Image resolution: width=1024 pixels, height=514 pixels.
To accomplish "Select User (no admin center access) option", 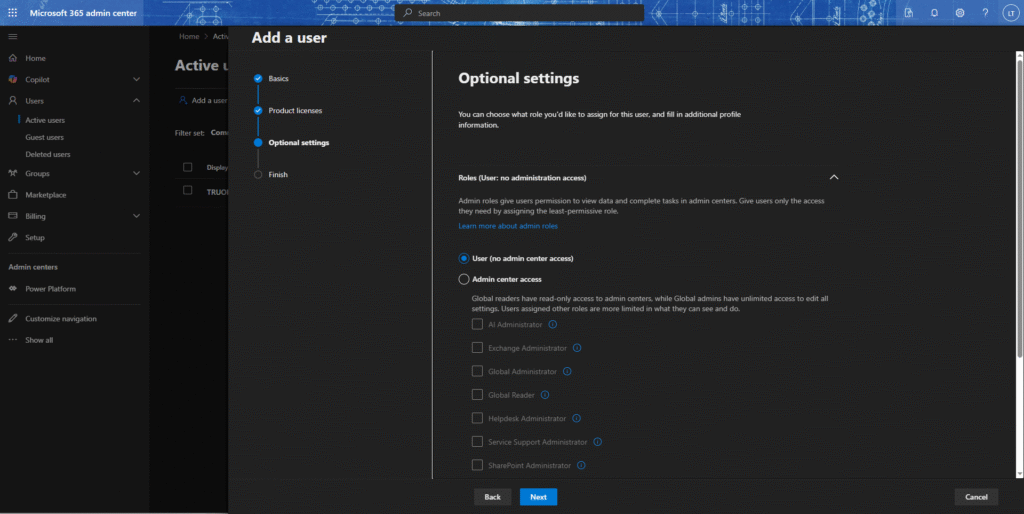I will click(463, 258).
